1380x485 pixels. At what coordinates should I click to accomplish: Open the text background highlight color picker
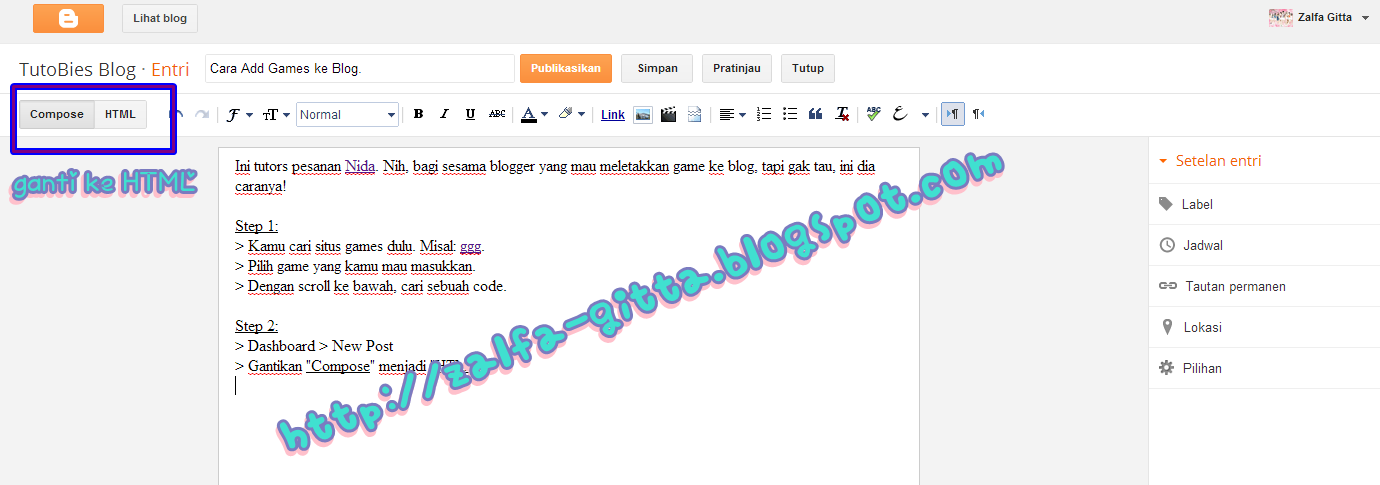[572, 115]
